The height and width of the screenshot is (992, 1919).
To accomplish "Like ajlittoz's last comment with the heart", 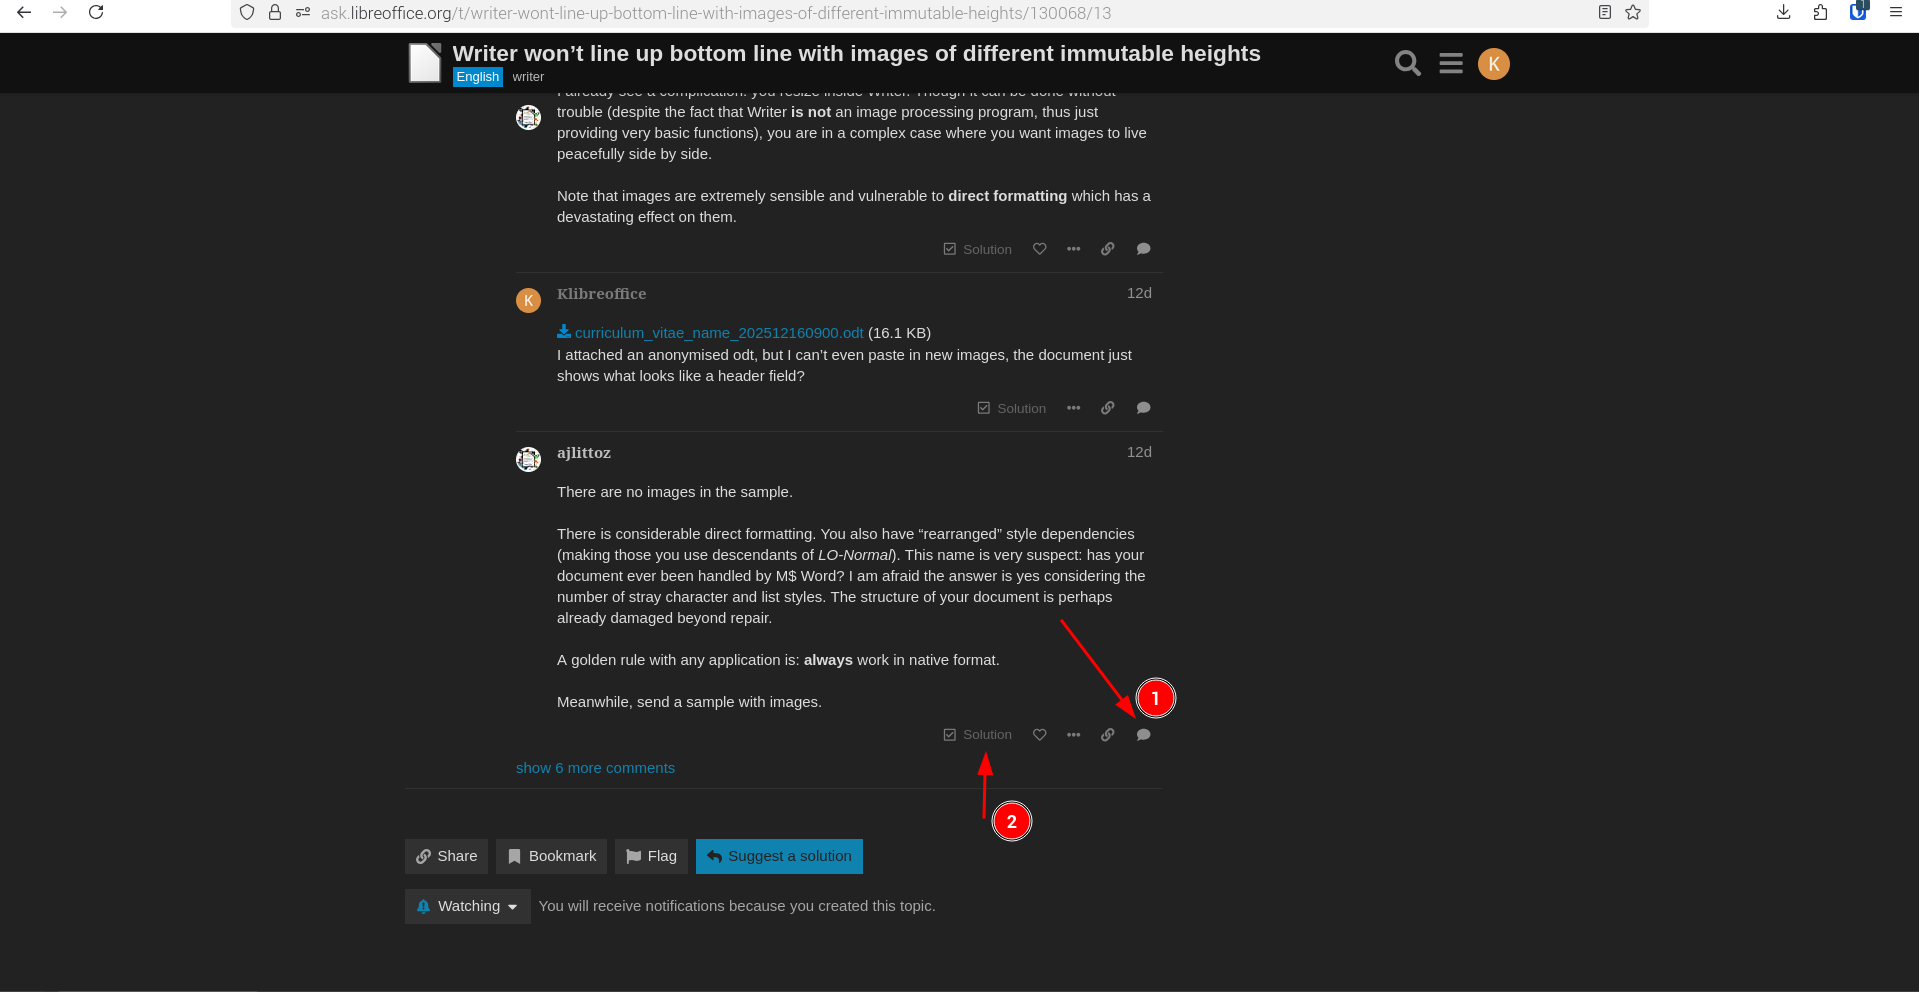I will (x=1040, y=735).
